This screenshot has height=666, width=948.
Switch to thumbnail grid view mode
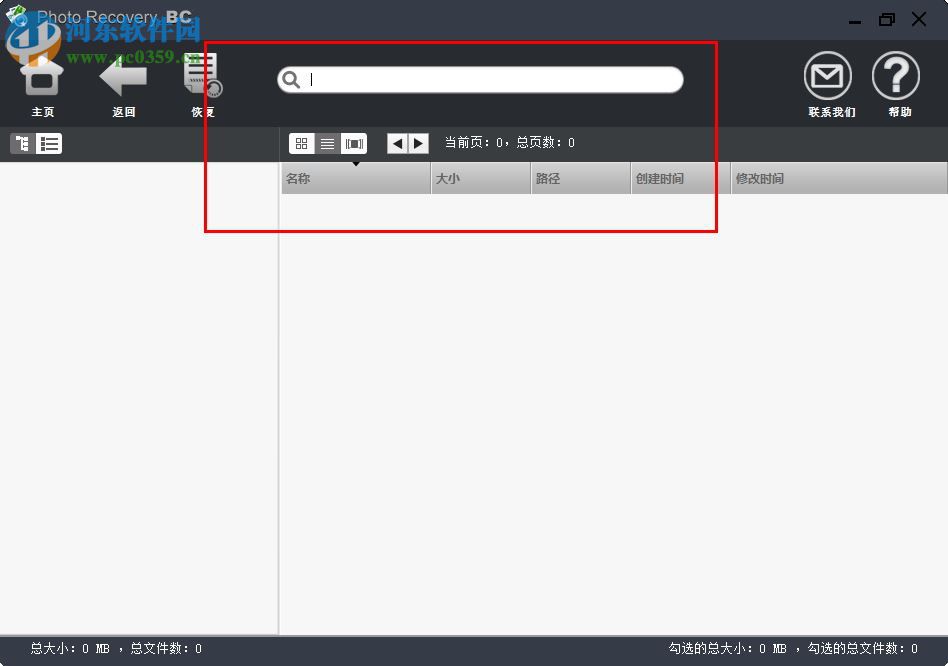(301, 143)
